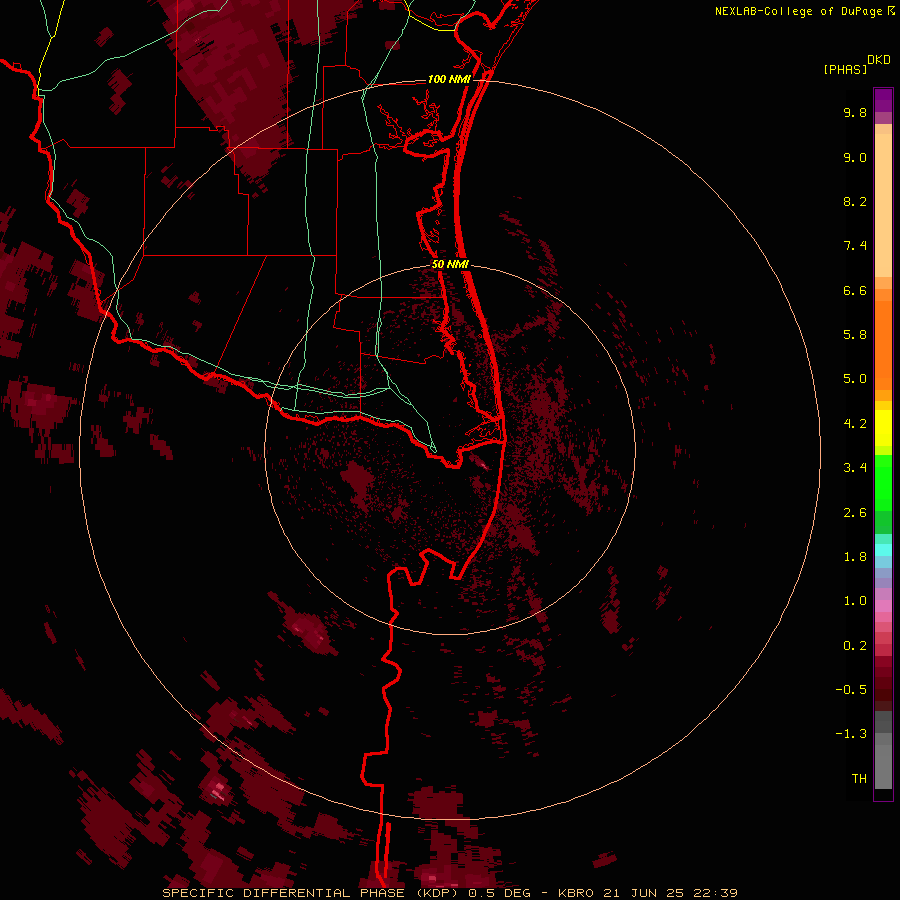This screenshot has width=900, height=900.
Task: Click the bright green color bar segment
Action: [x=883, y=482]
